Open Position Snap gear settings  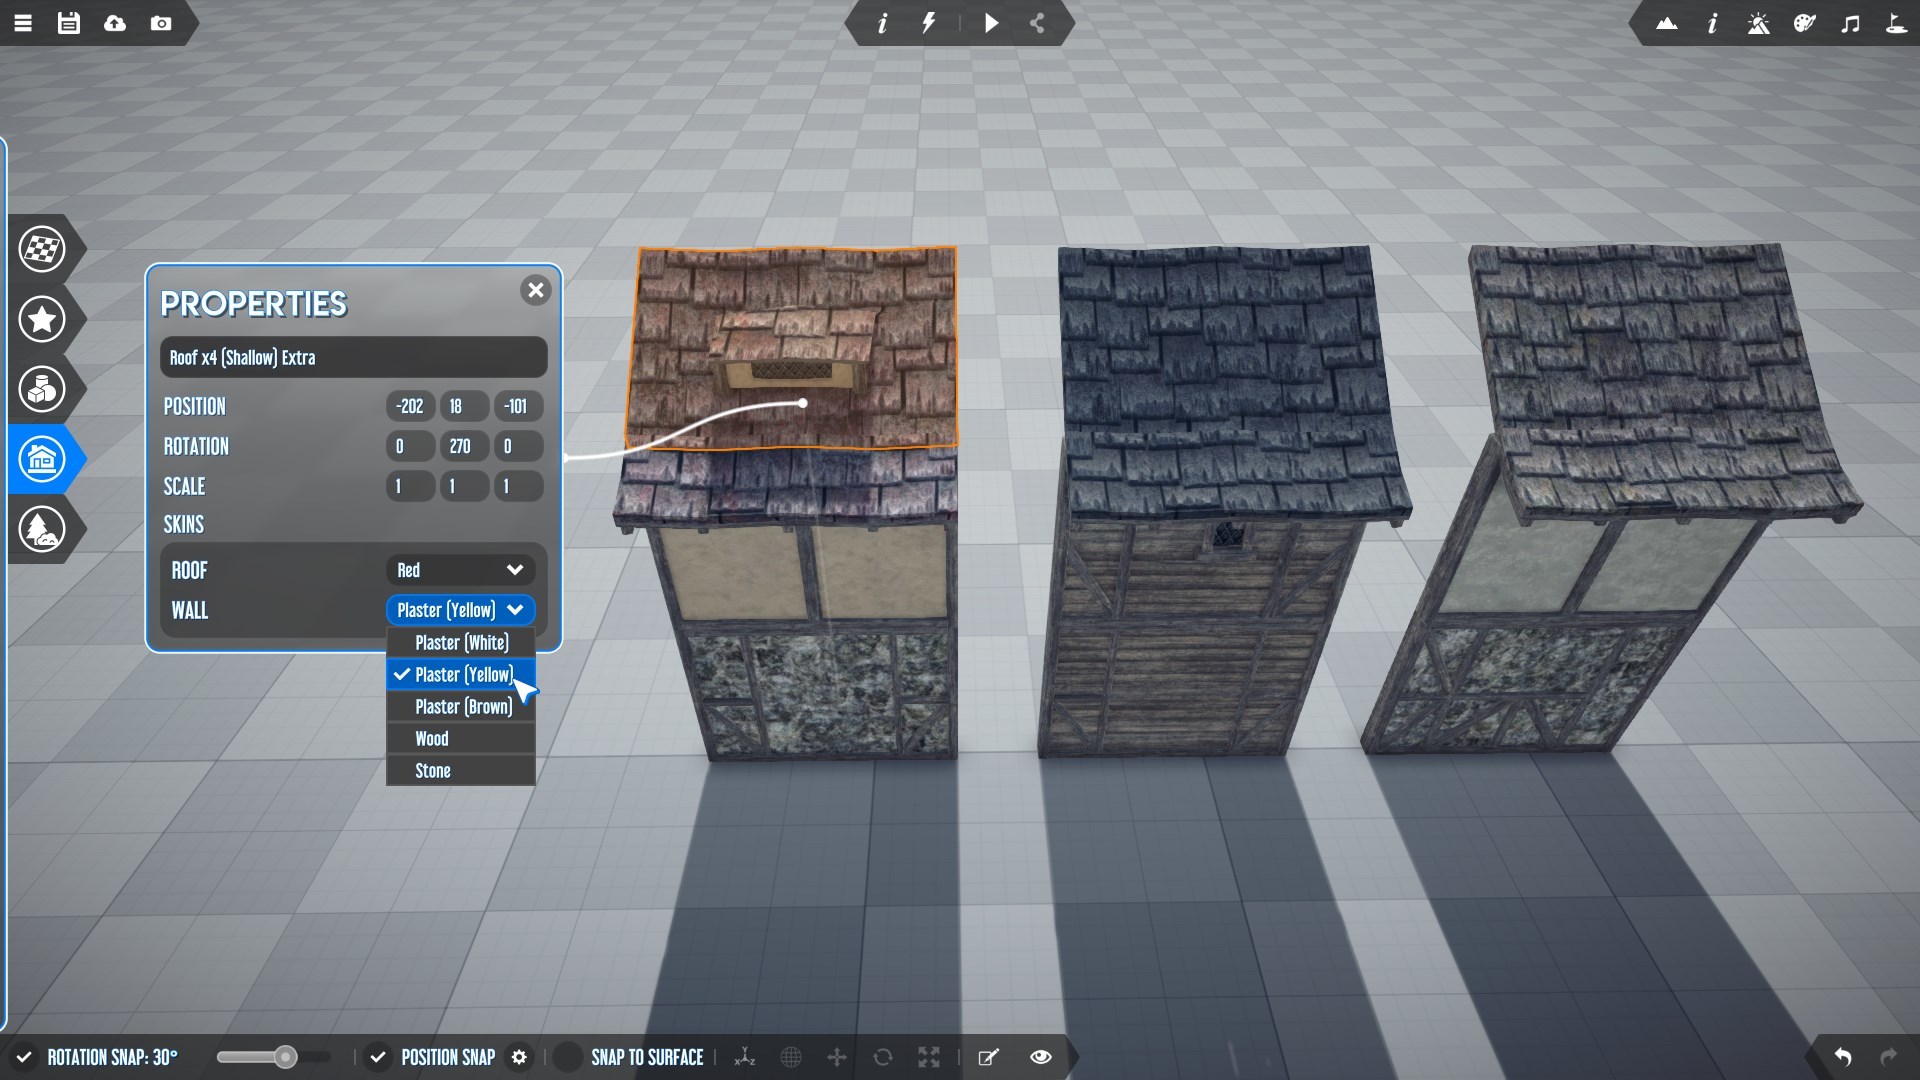tap(519, 1057)
